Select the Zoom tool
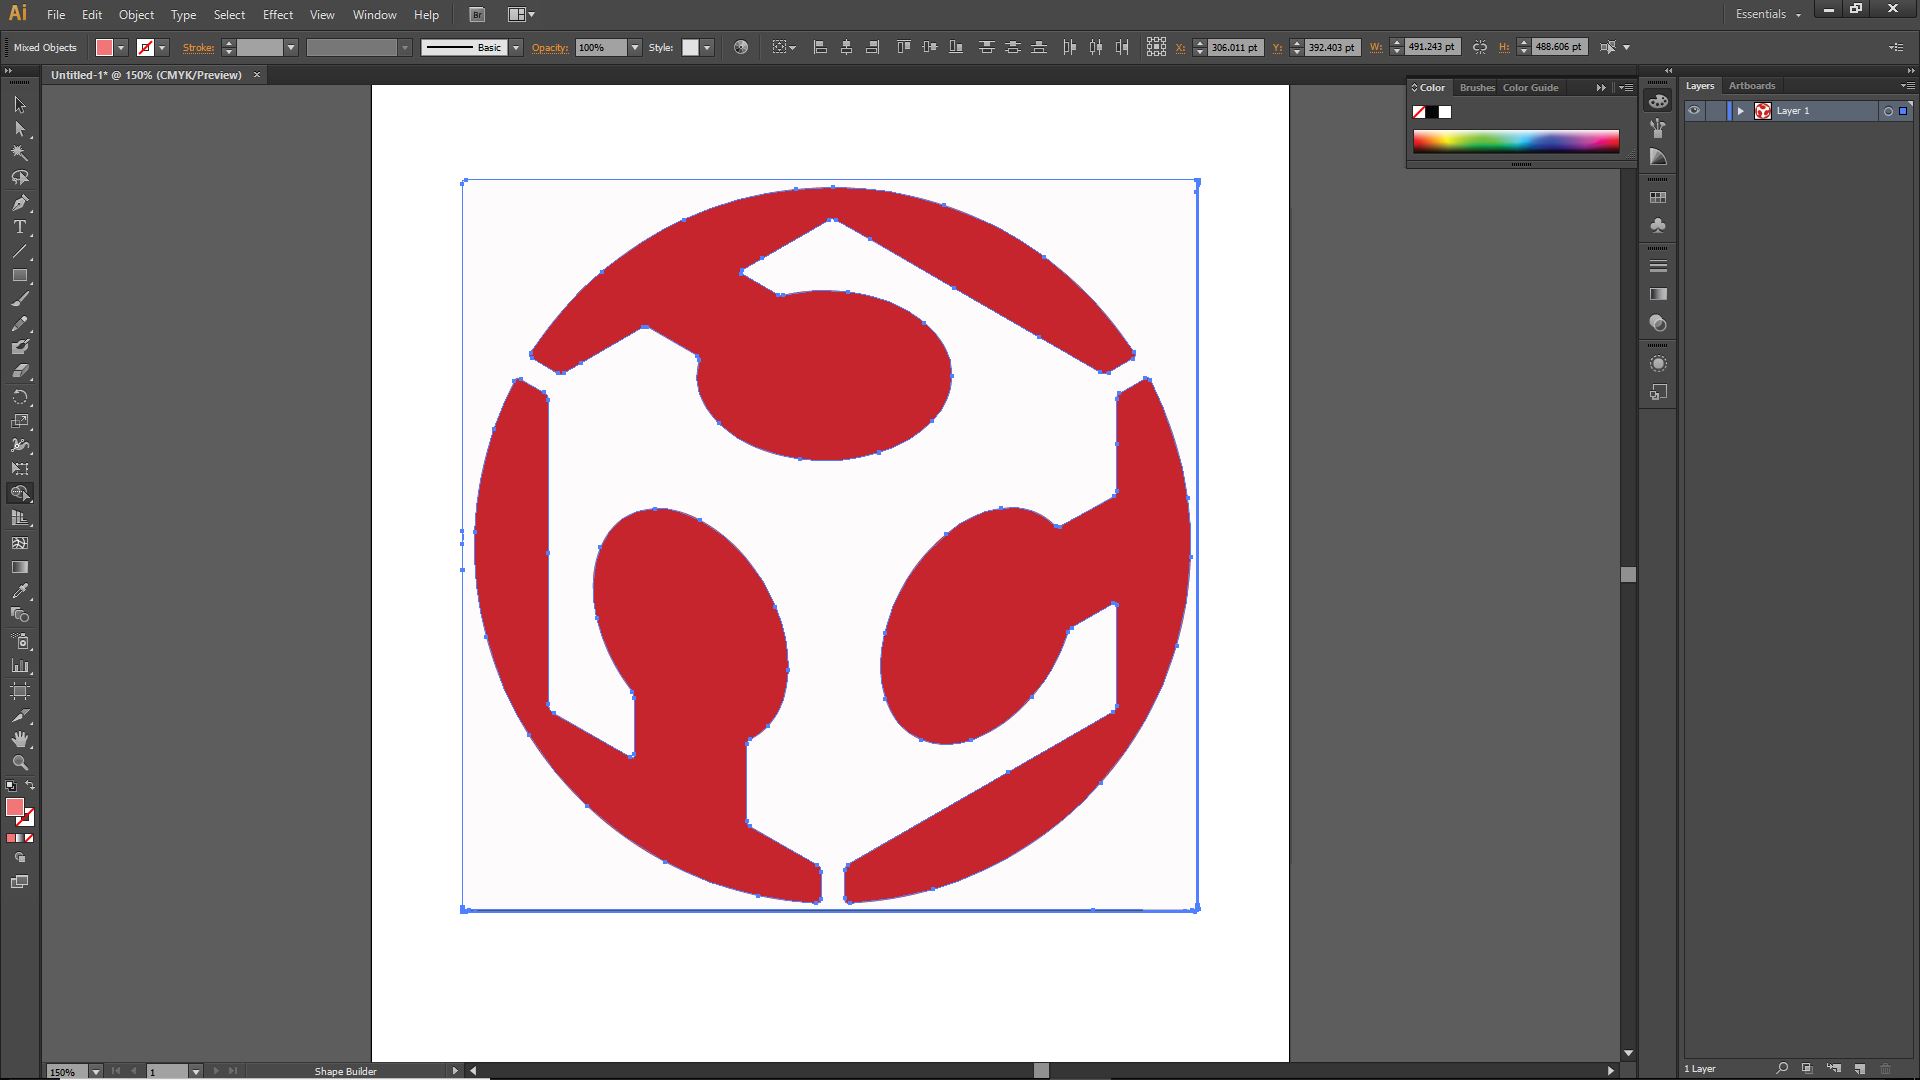This screenshot has width=1920, height=1080. 20,763
